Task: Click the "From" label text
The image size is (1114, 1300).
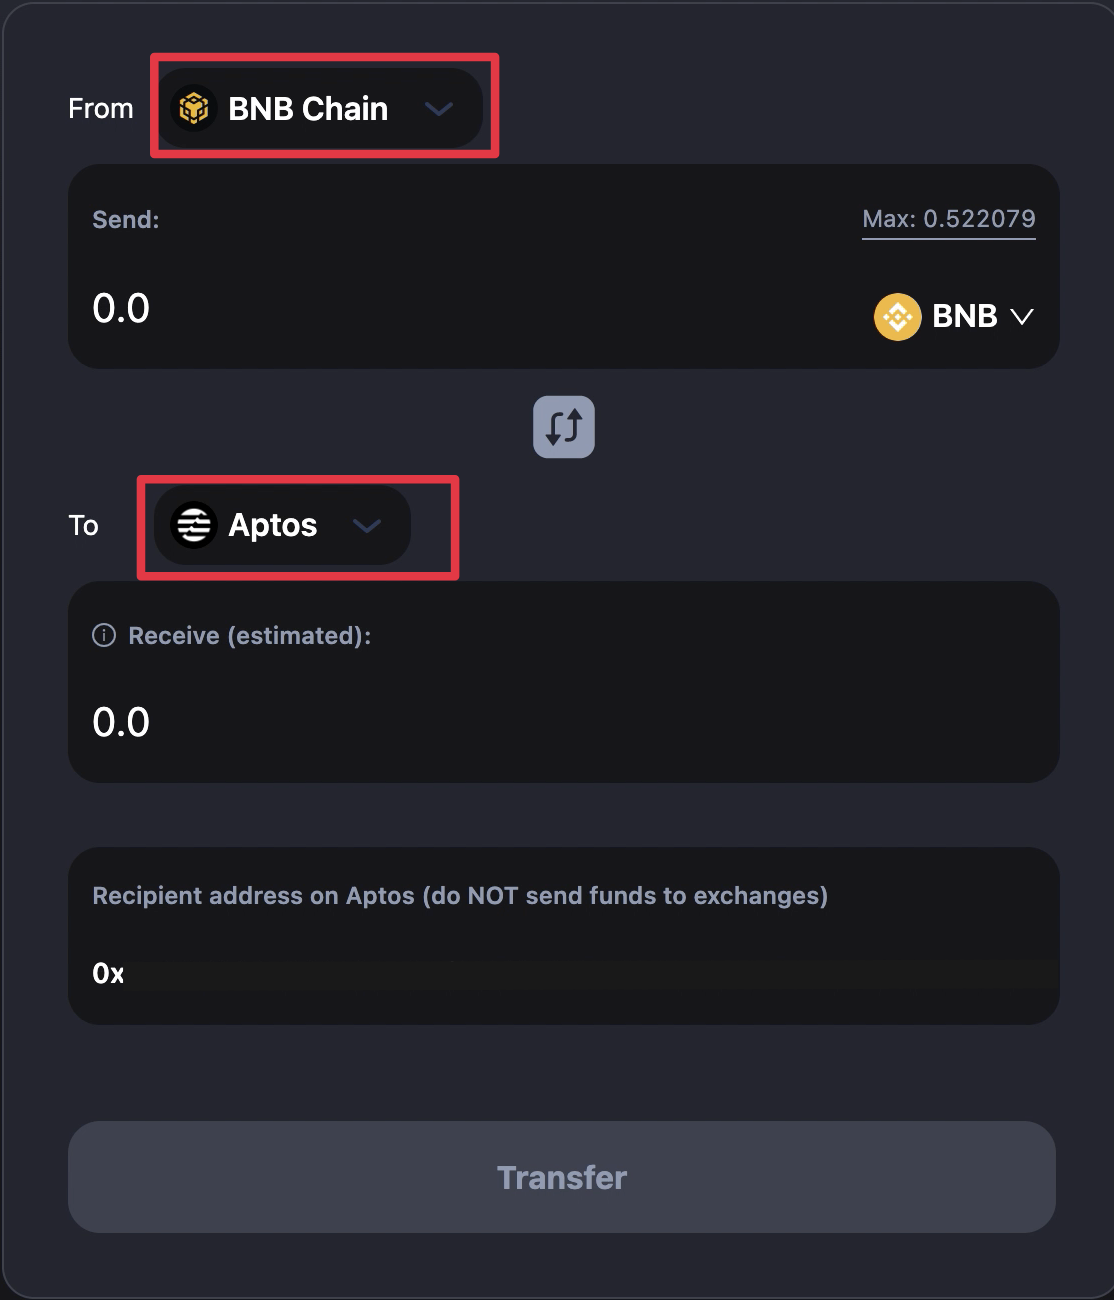Action: coord(100,108)
